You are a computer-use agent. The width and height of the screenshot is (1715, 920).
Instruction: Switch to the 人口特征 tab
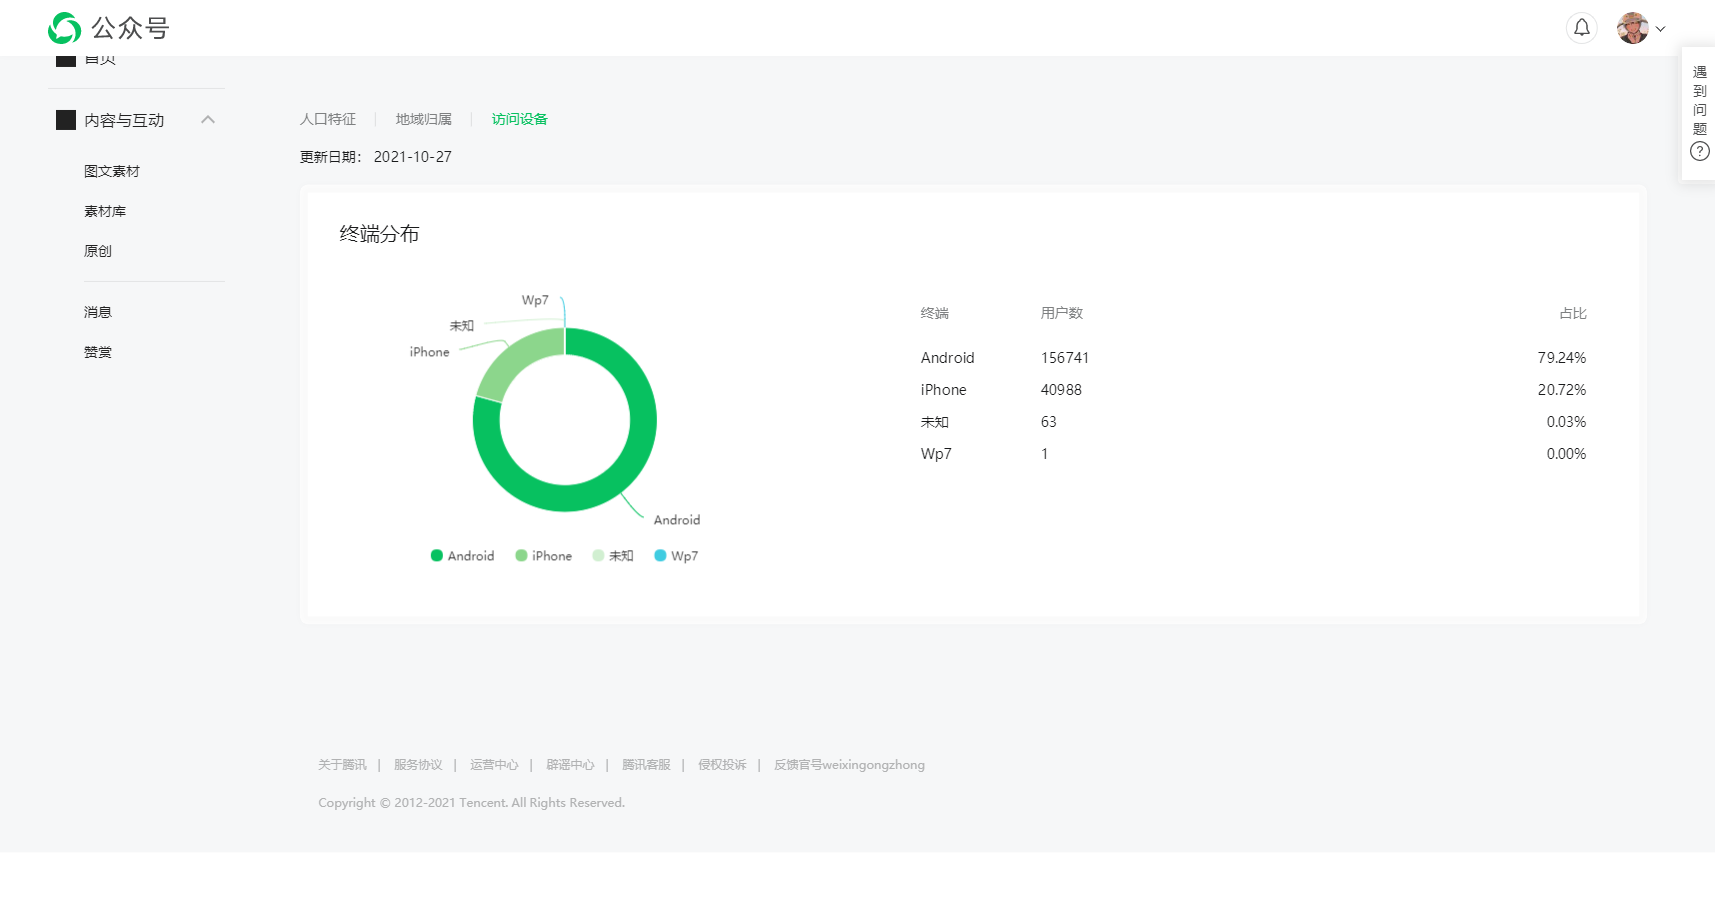click(x=328, y=119)
